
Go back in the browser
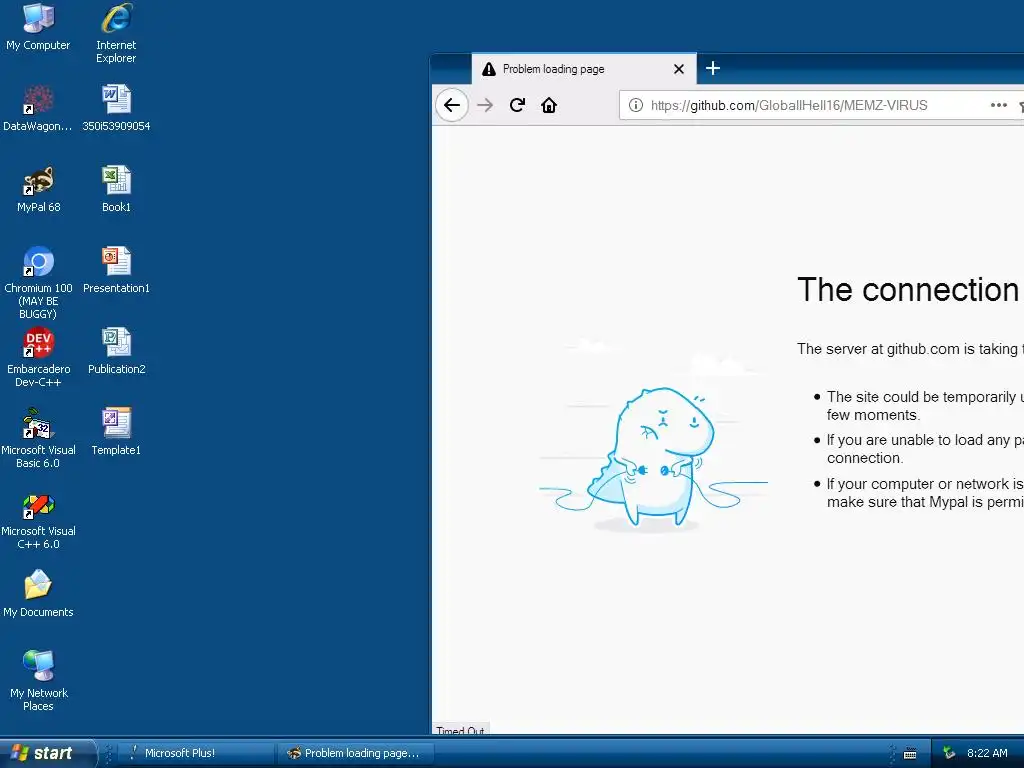[452, 105]
